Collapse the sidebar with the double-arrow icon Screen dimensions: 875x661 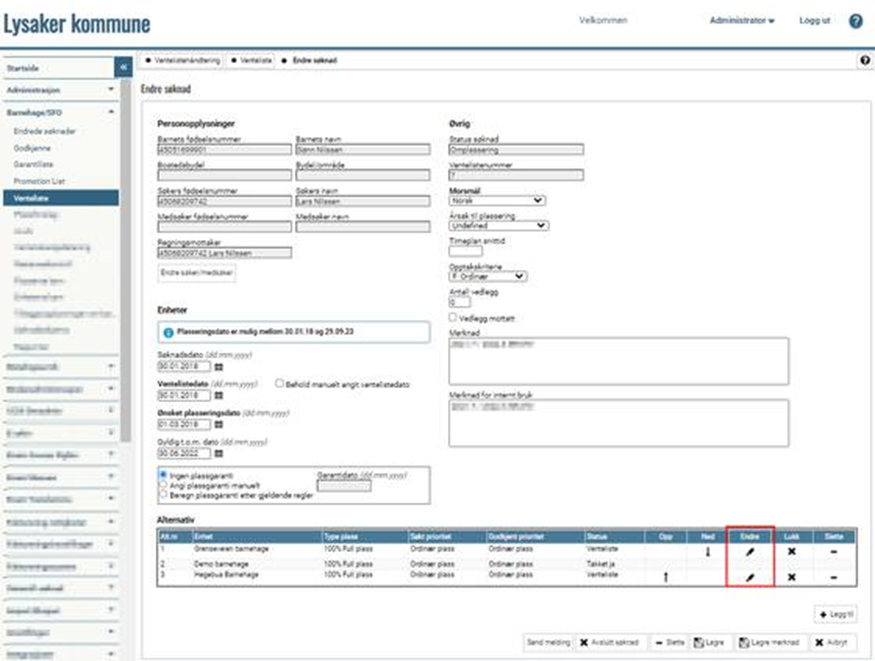pos(125,67)
